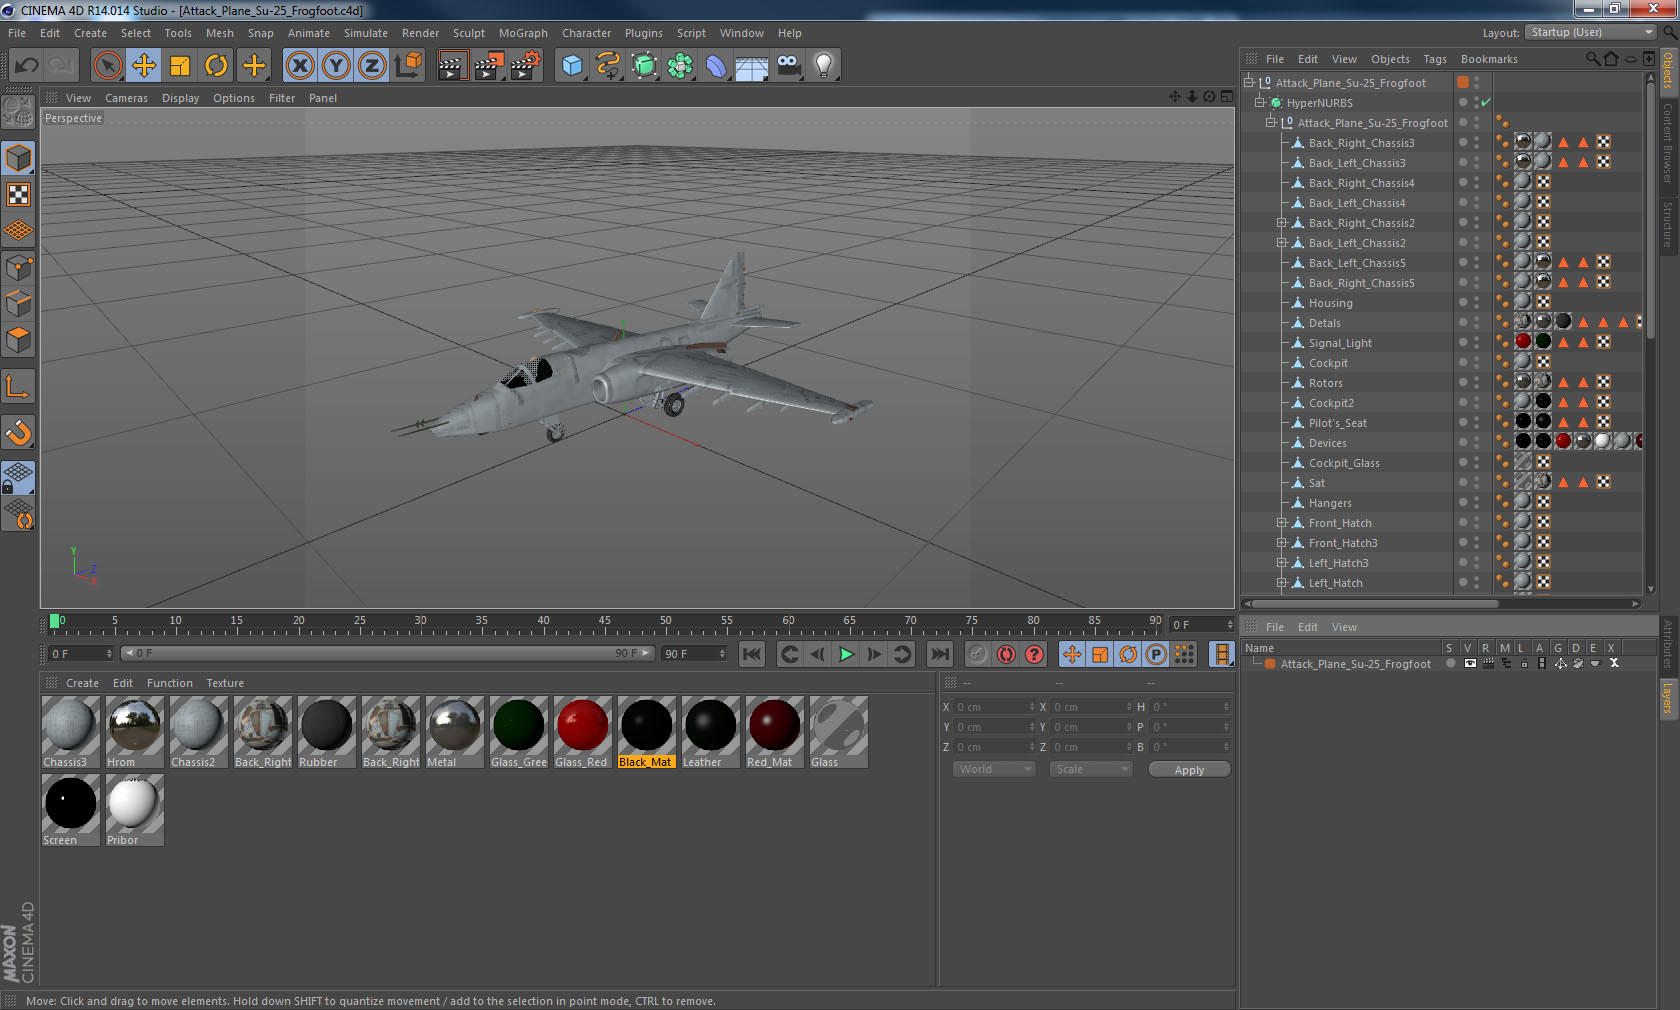Open the Scale mode dropdown
This screenshot has width=1680, height=1010.
coord(1091,769)
